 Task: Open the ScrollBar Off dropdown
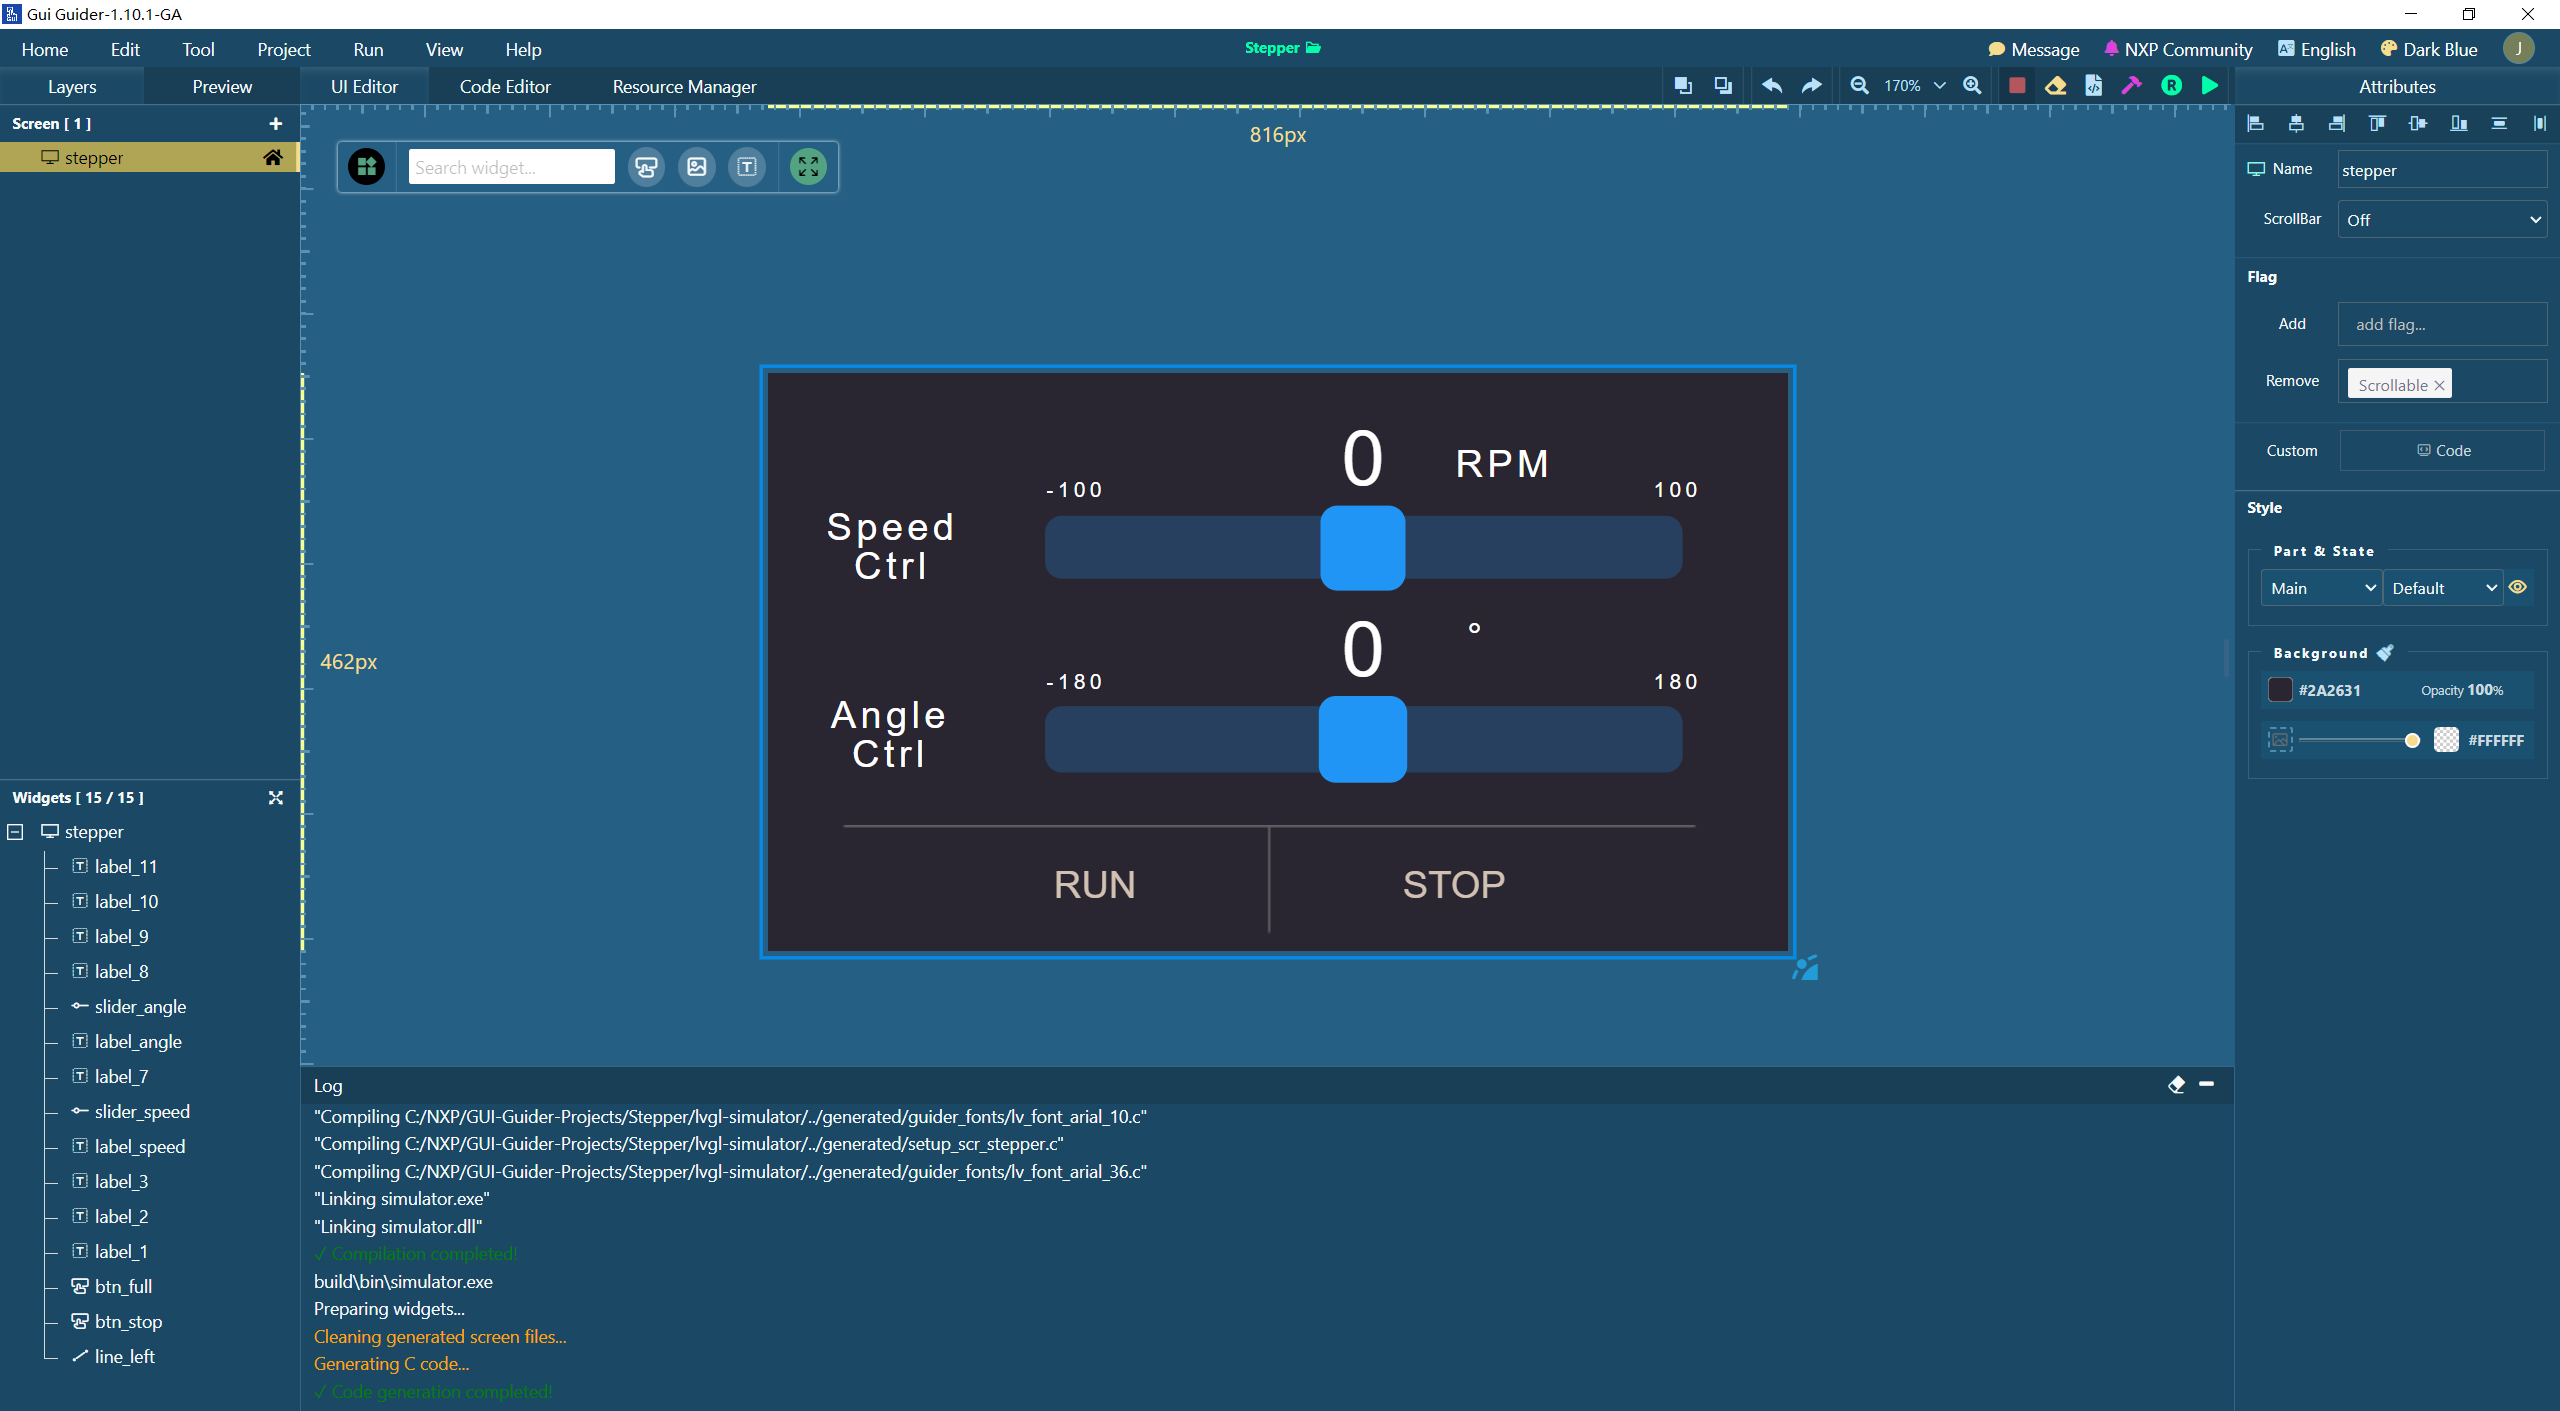pos(2441,220)
